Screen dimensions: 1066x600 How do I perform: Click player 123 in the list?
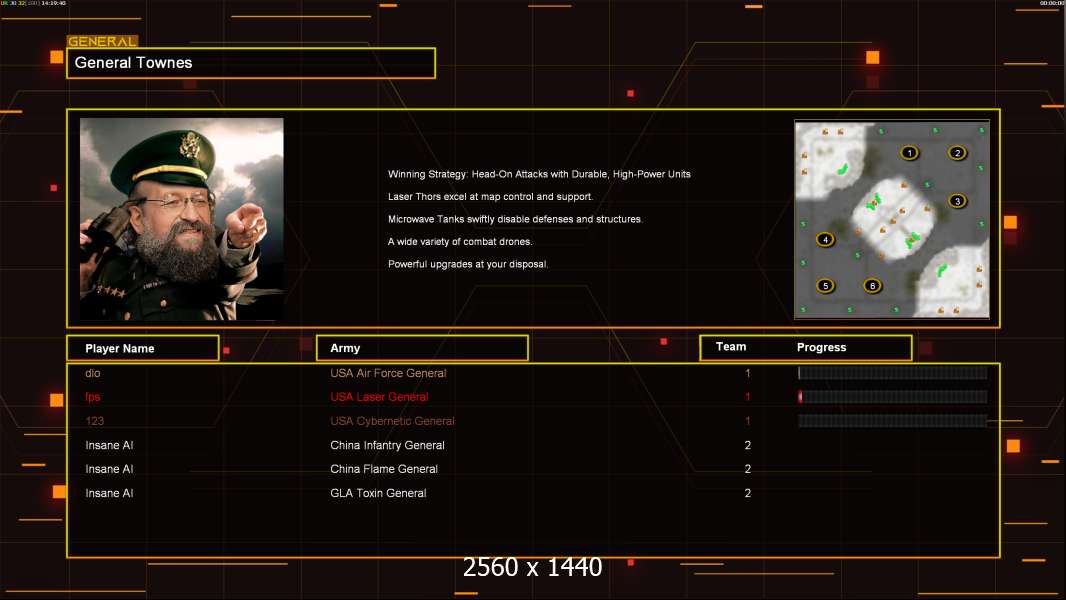[94, 421]
